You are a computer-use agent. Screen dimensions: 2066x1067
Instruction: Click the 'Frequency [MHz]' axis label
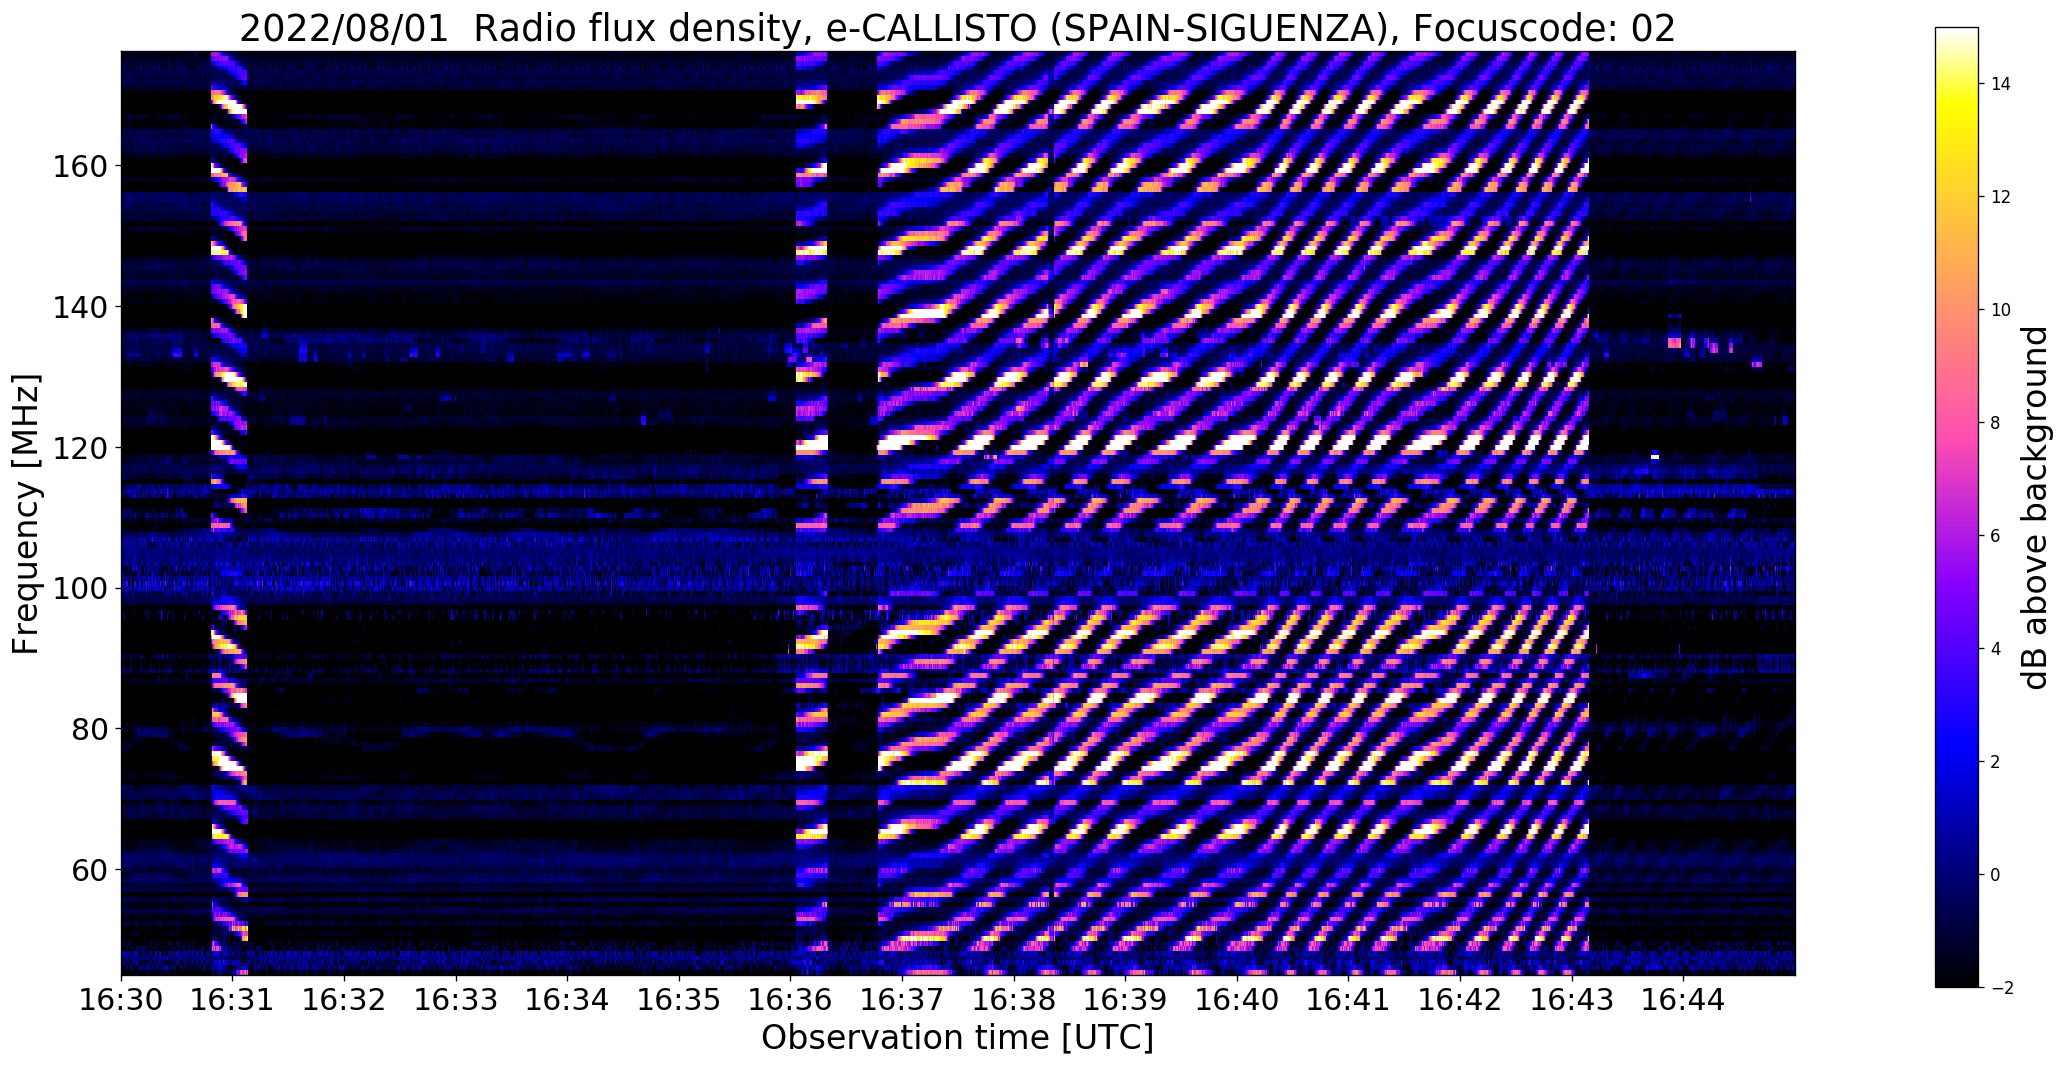coord(26,514)
